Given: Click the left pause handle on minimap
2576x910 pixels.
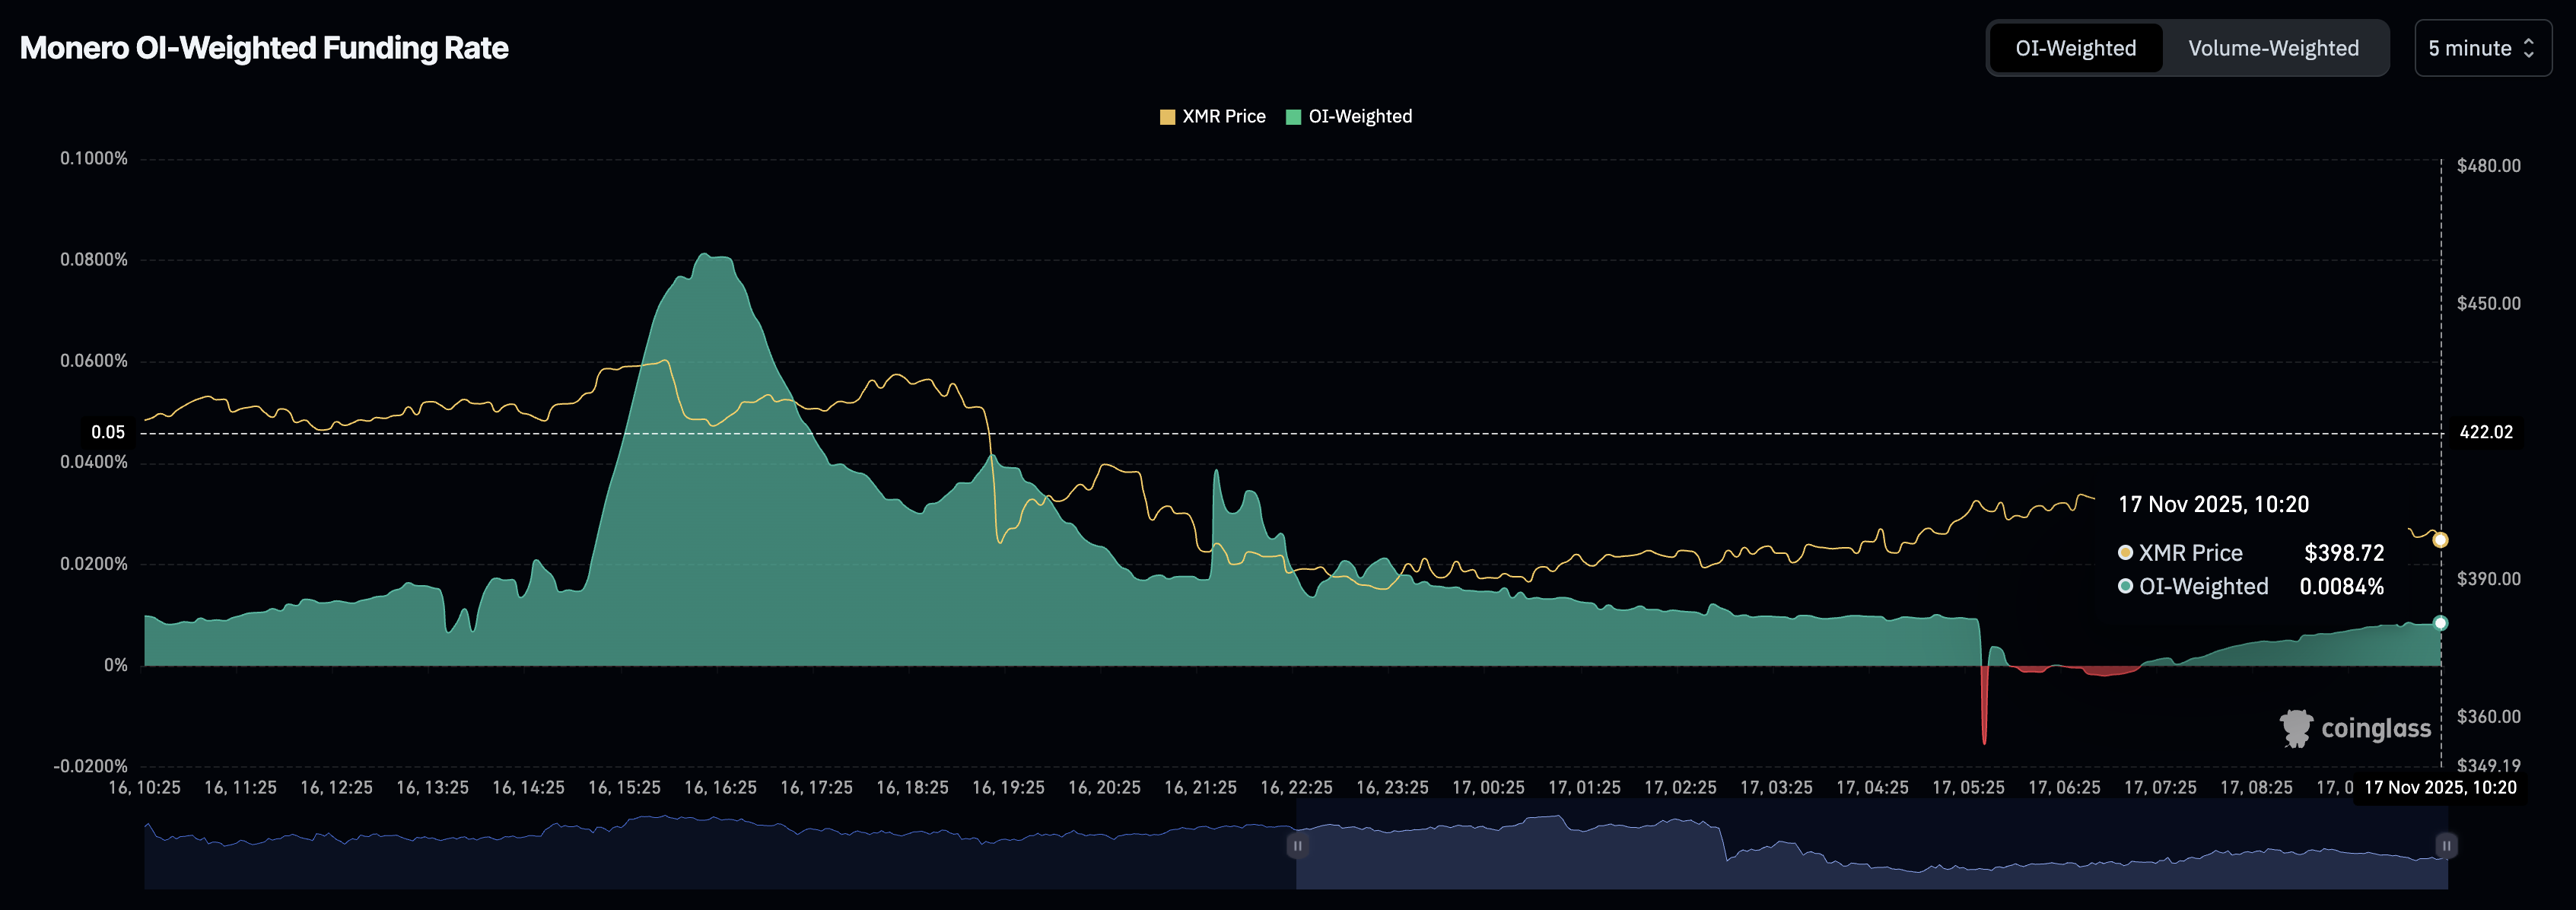Looking at the screenshot, I should [1296, 845].
